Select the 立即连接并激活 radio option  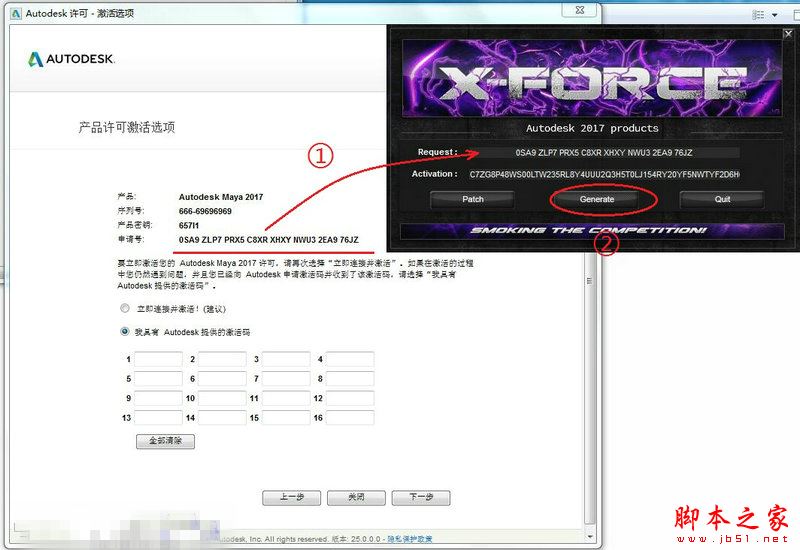tap(124, 308)
